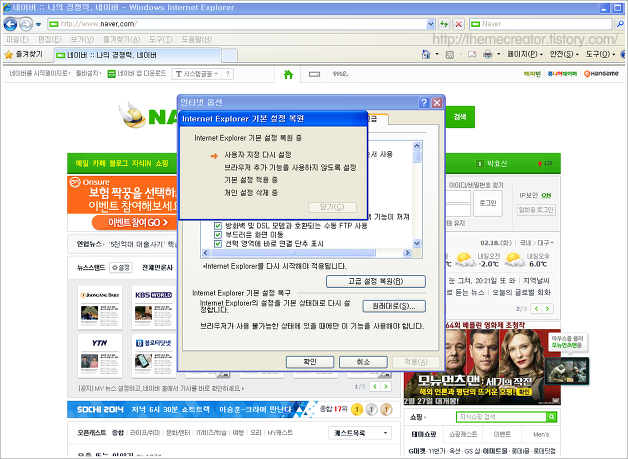Click the 원래대로(S)... reset button
This screenshot has width=628, height=459.
click(394, 306)
